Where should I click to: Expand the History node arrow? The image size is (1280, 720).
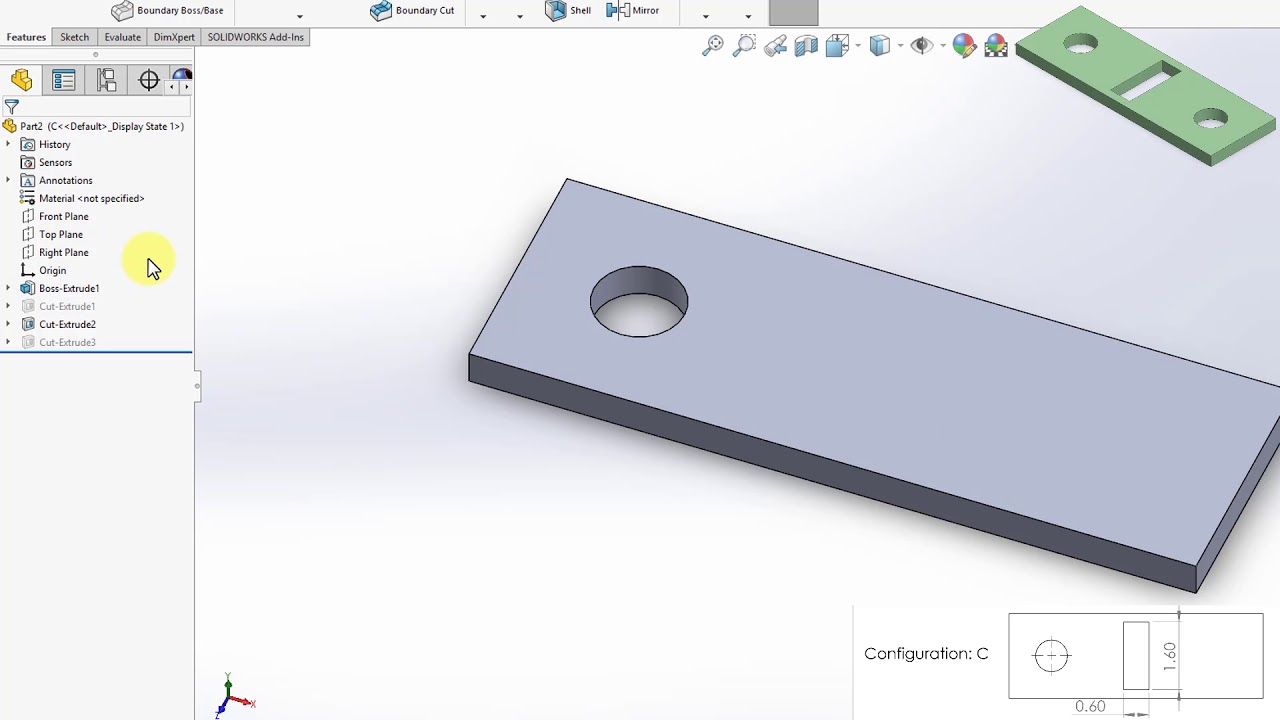coord(8,144)
